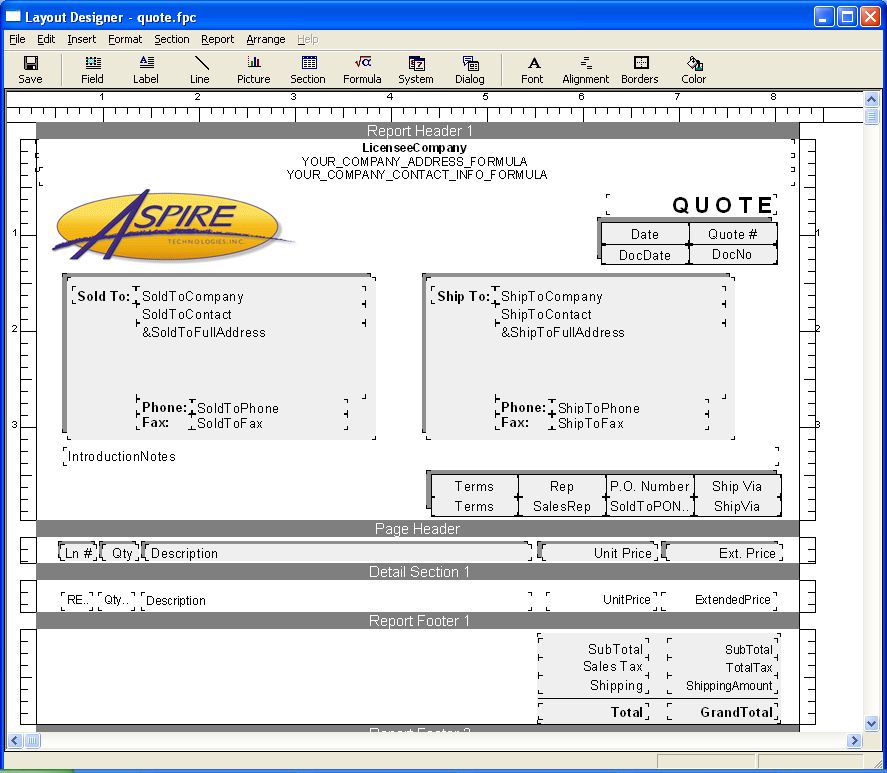Click the Borders toolbar icon
The height and width of the screenshot is (773, 887).
point(640,69)
